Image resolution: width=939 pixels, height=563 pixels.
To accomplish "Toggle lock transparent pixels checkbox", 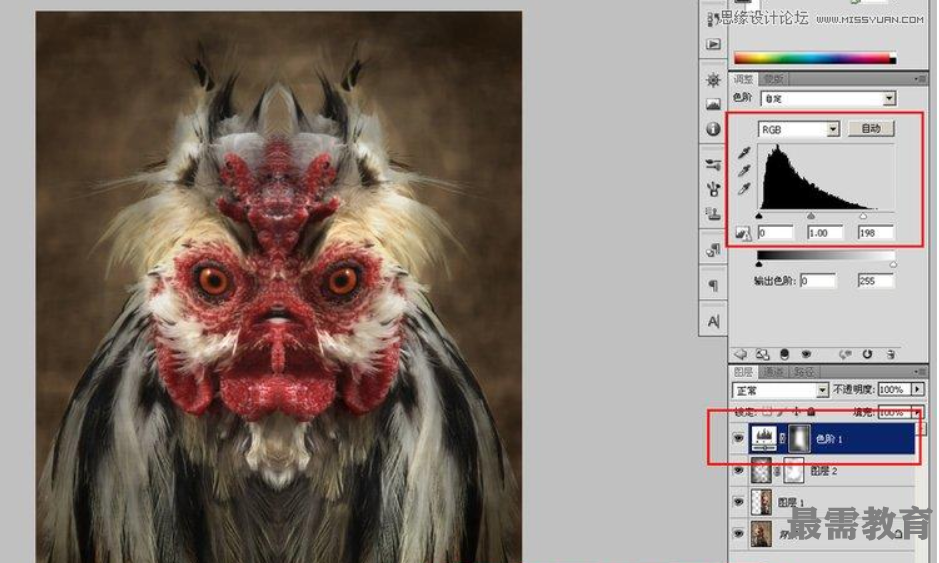I will [768, 412].
